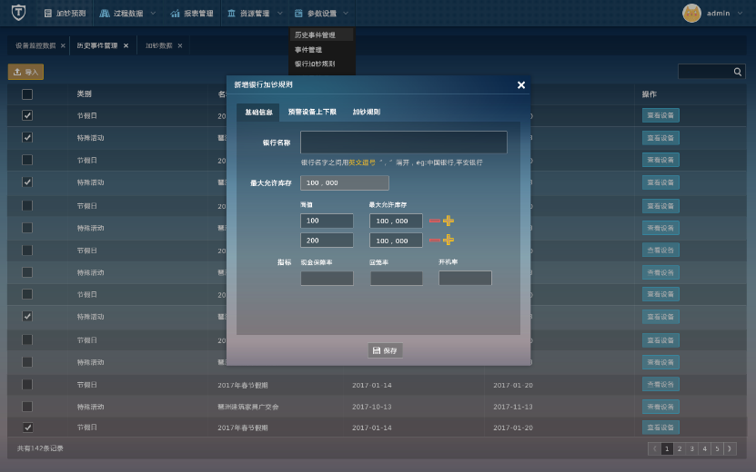Close the 新增银行加钞规则 dialog
This screenshot has width=756, height=472.
coord(521,85)
